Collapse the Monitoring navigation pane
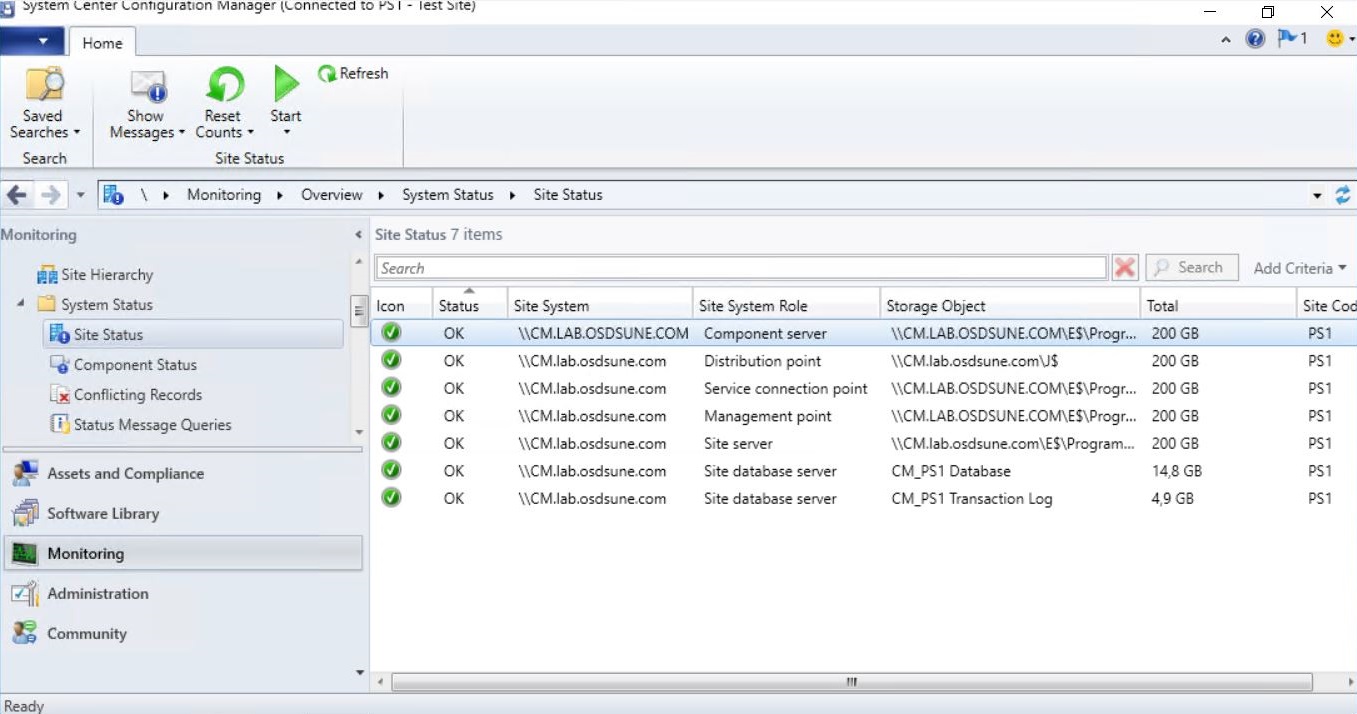This screenshot has height=714, width=1357. coord(359,235)
